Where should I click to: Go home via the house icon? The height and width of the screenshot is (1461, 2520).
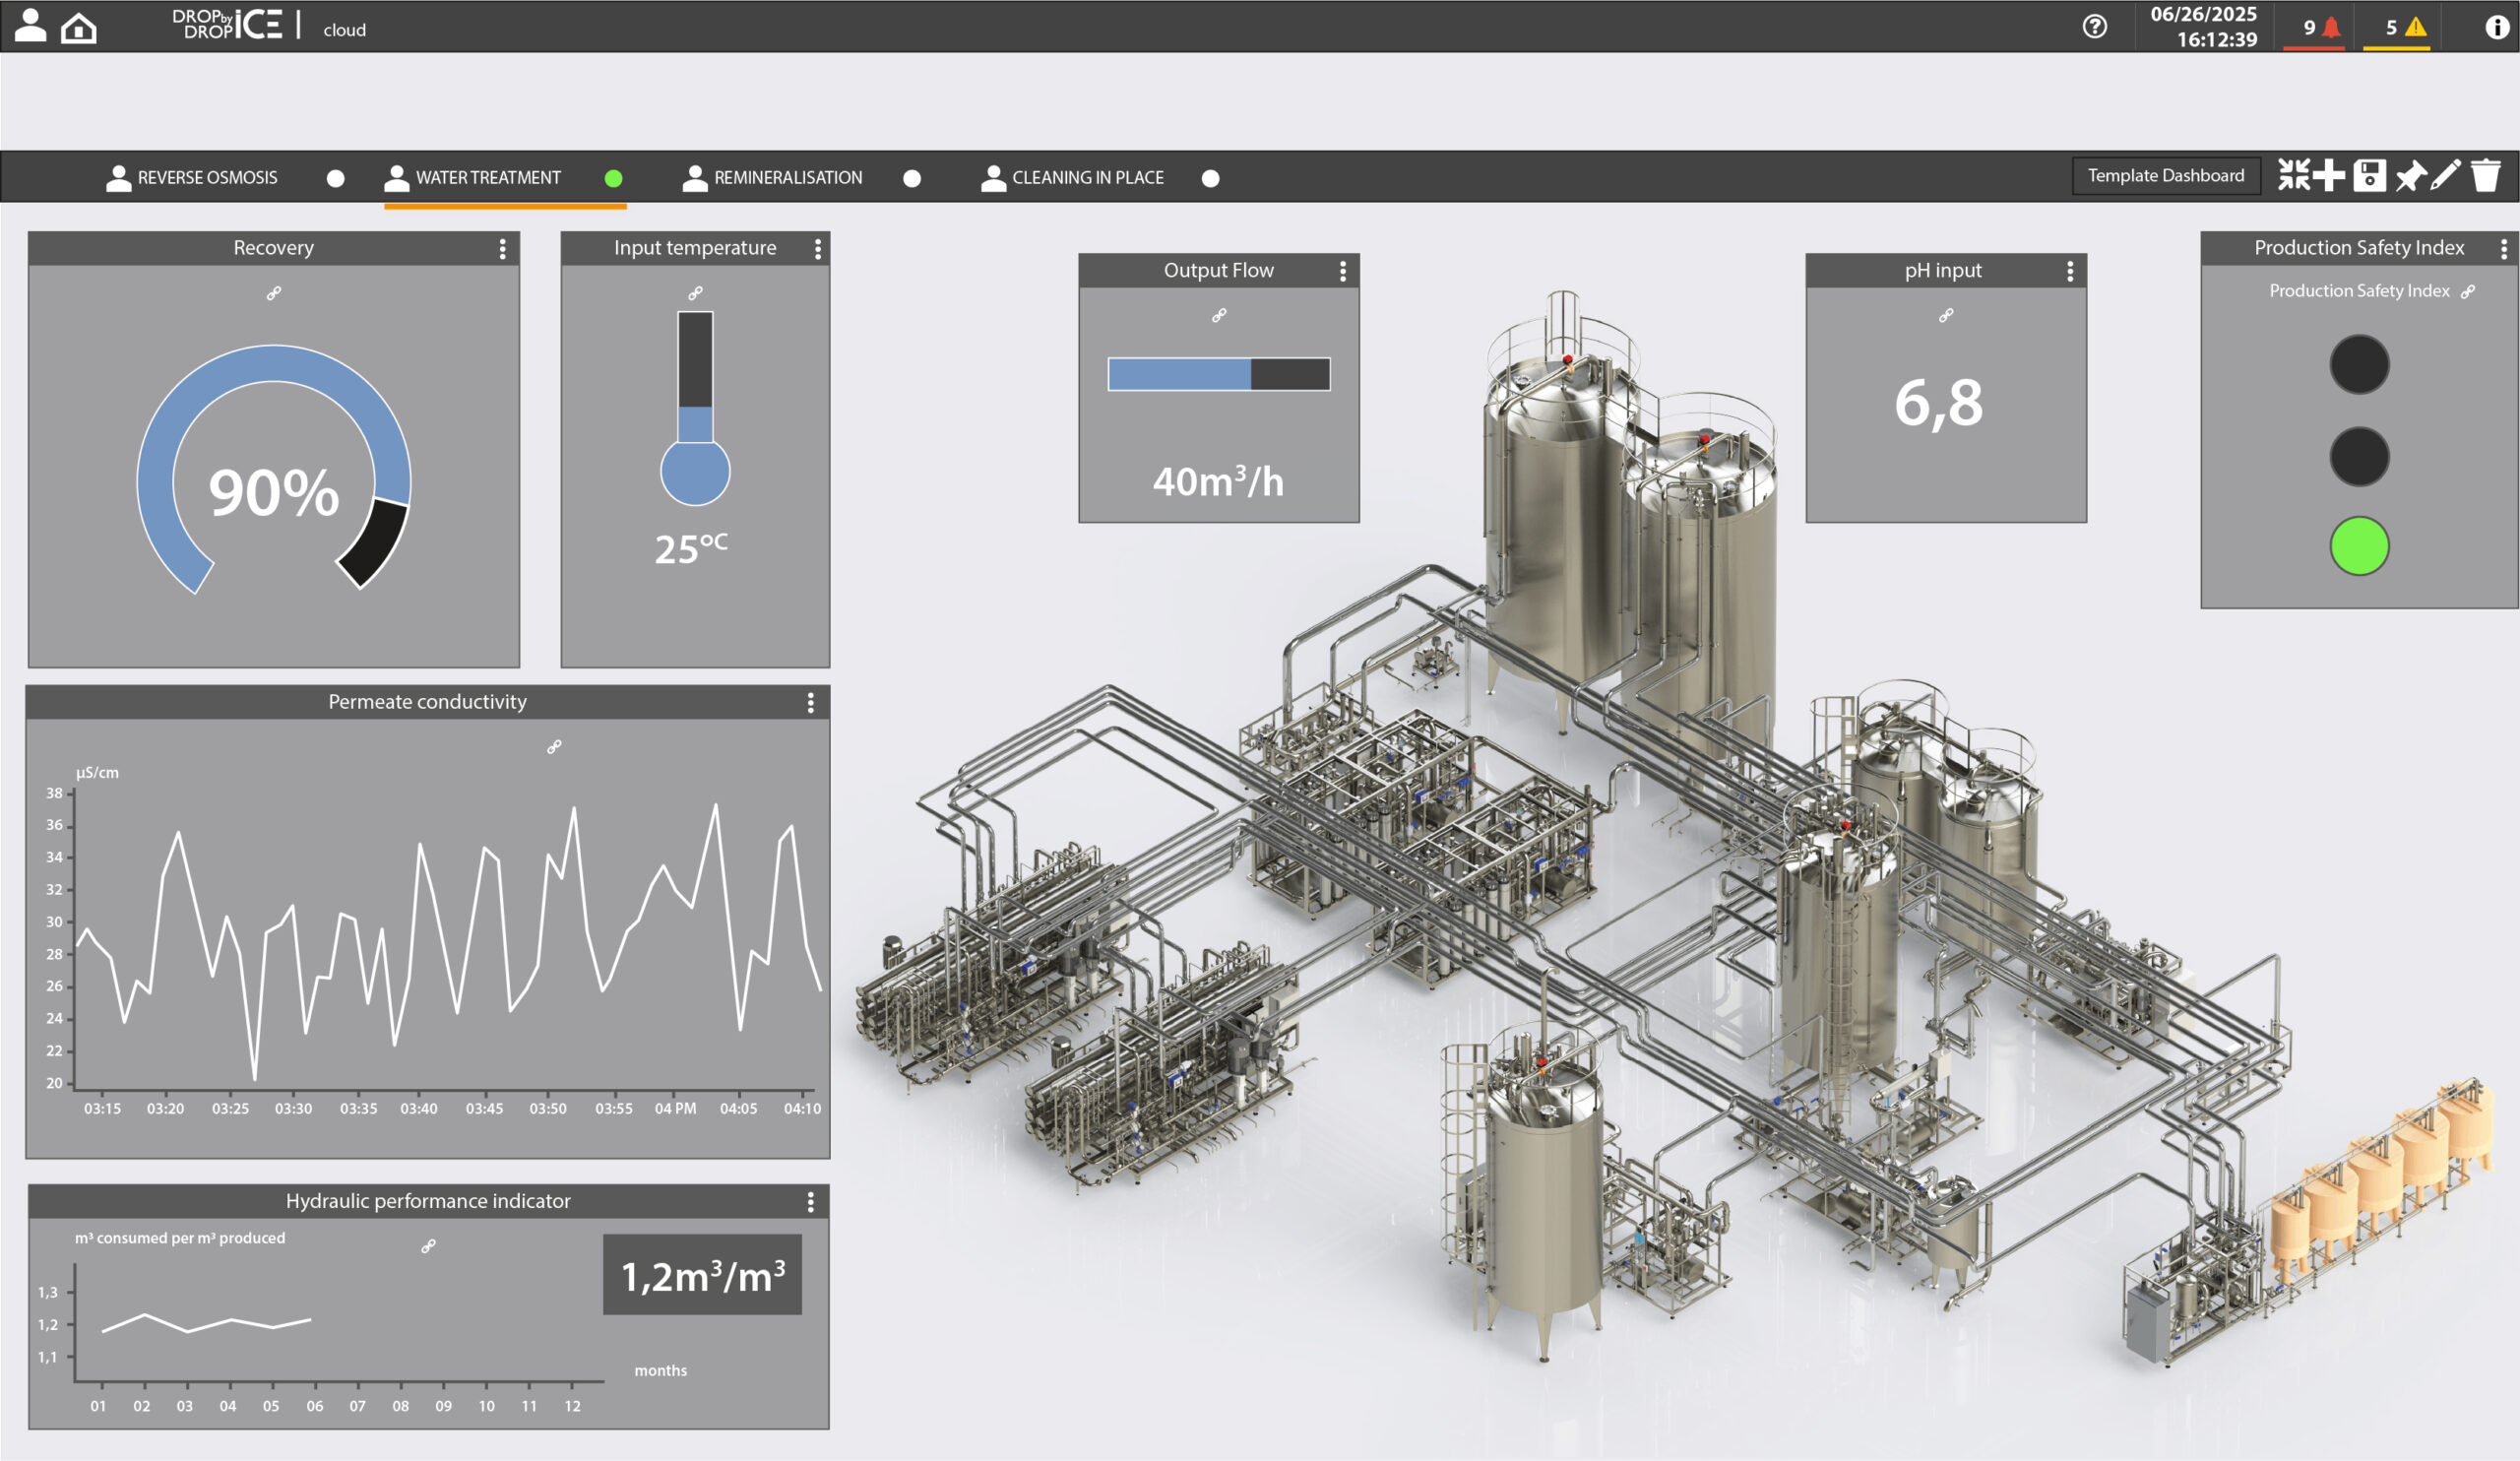(78, 28)
